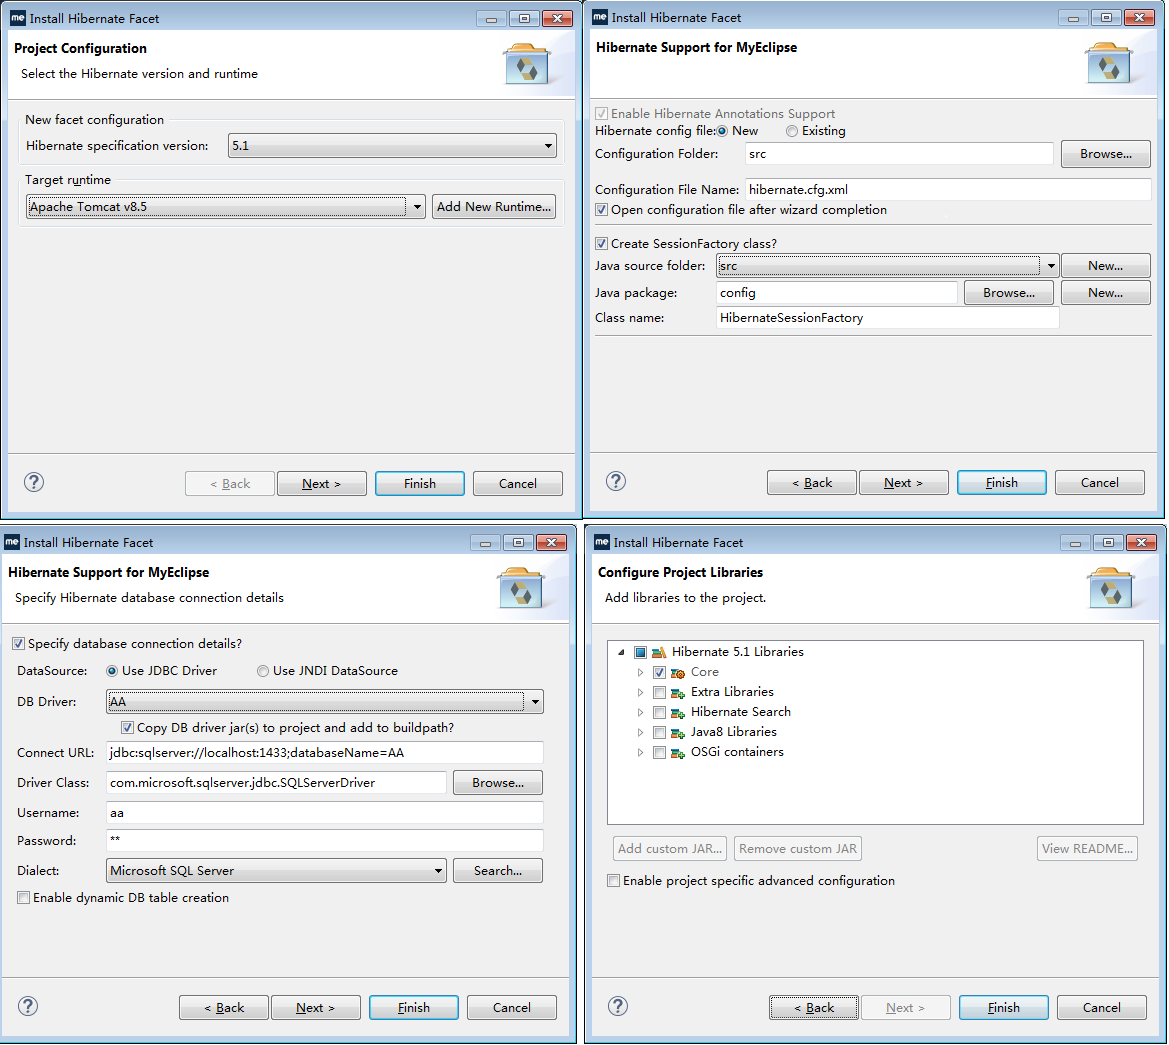
Task: Click Cancel in config file settings window
Action: click(1099, 482)
